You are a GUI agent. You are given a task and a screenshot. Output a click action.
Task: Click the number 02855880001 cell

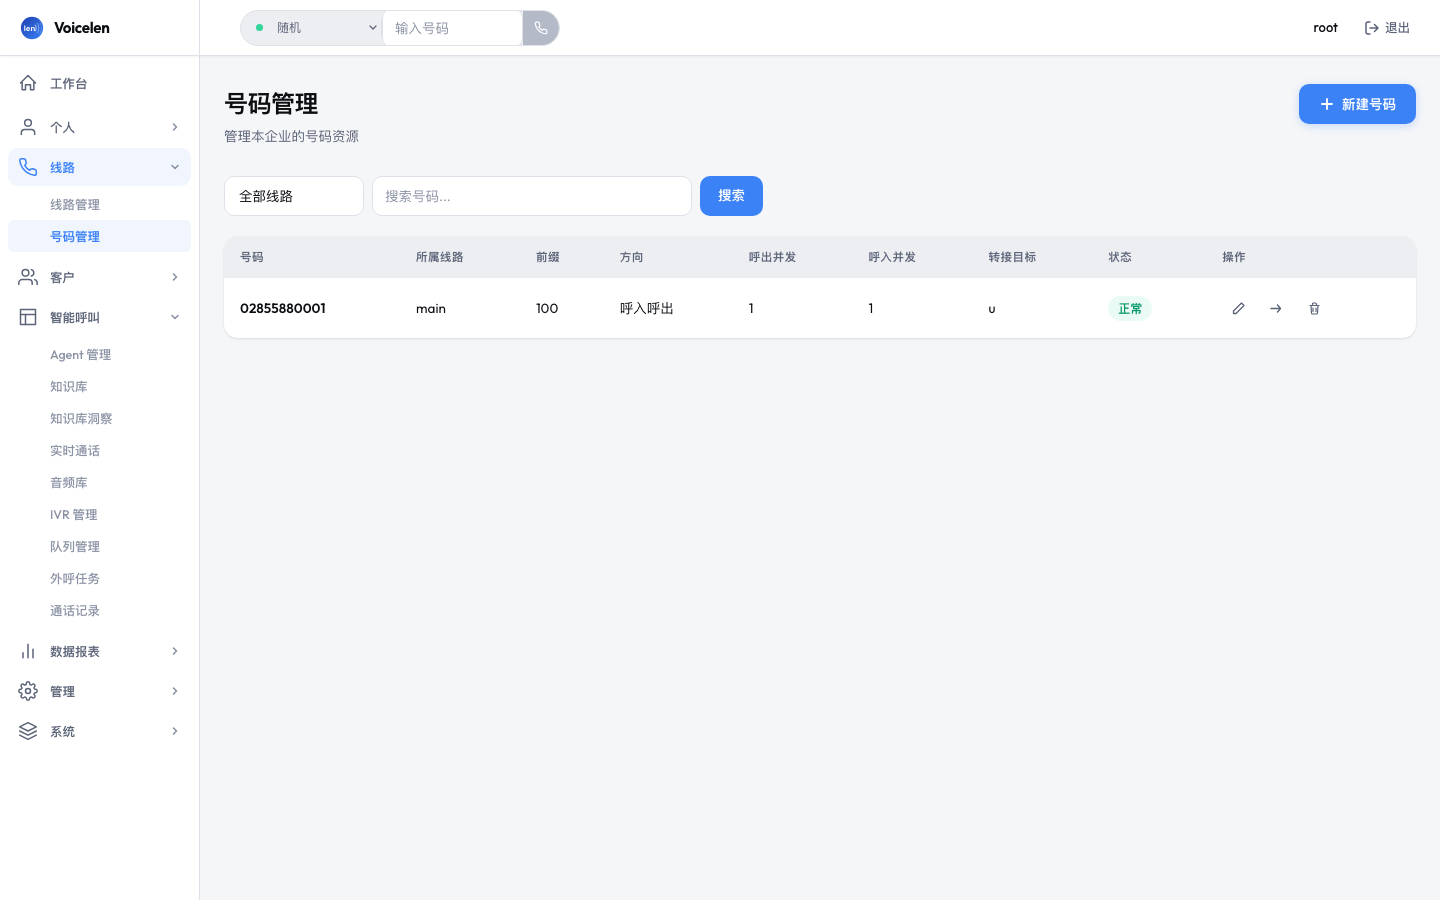coord(283,308)
